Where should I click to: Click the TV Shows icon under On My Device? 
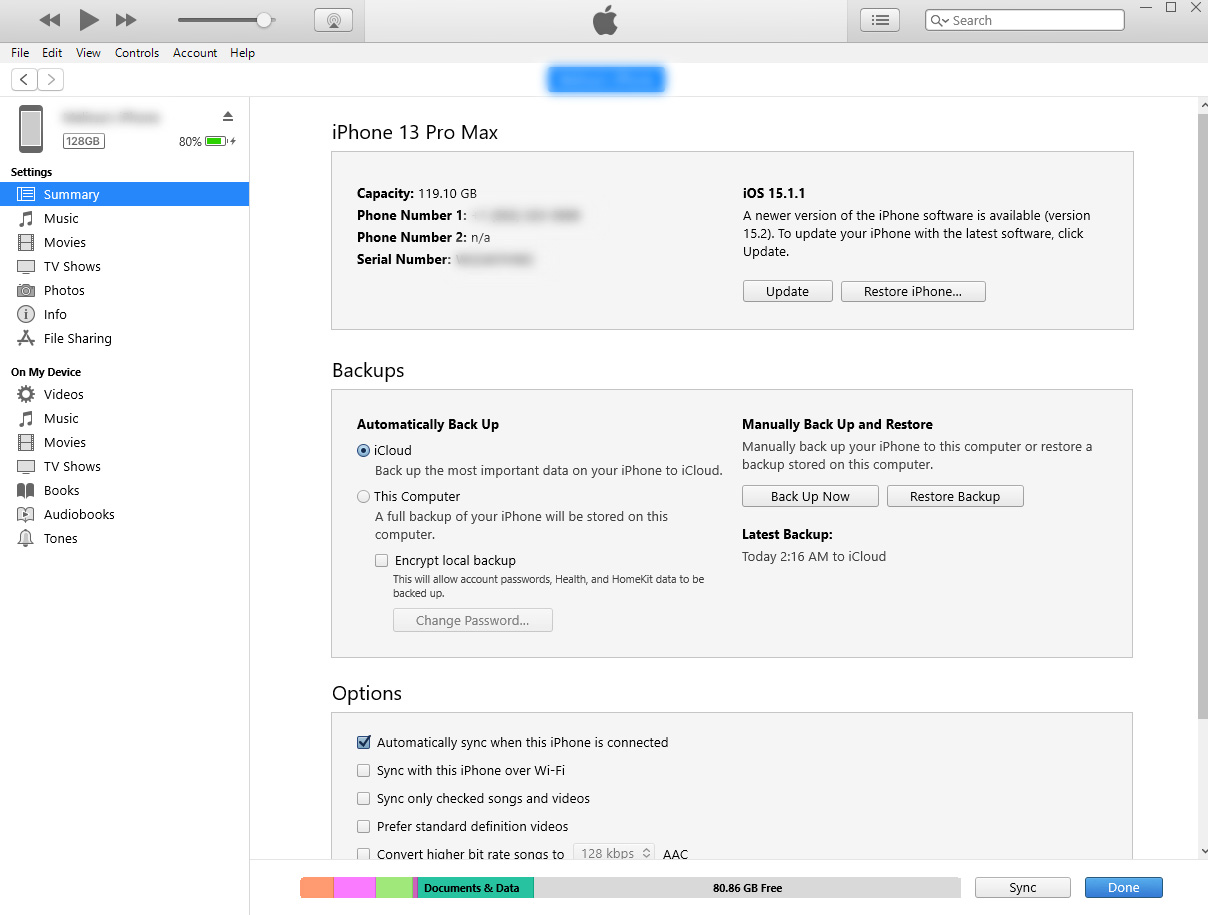coord(26,467)
